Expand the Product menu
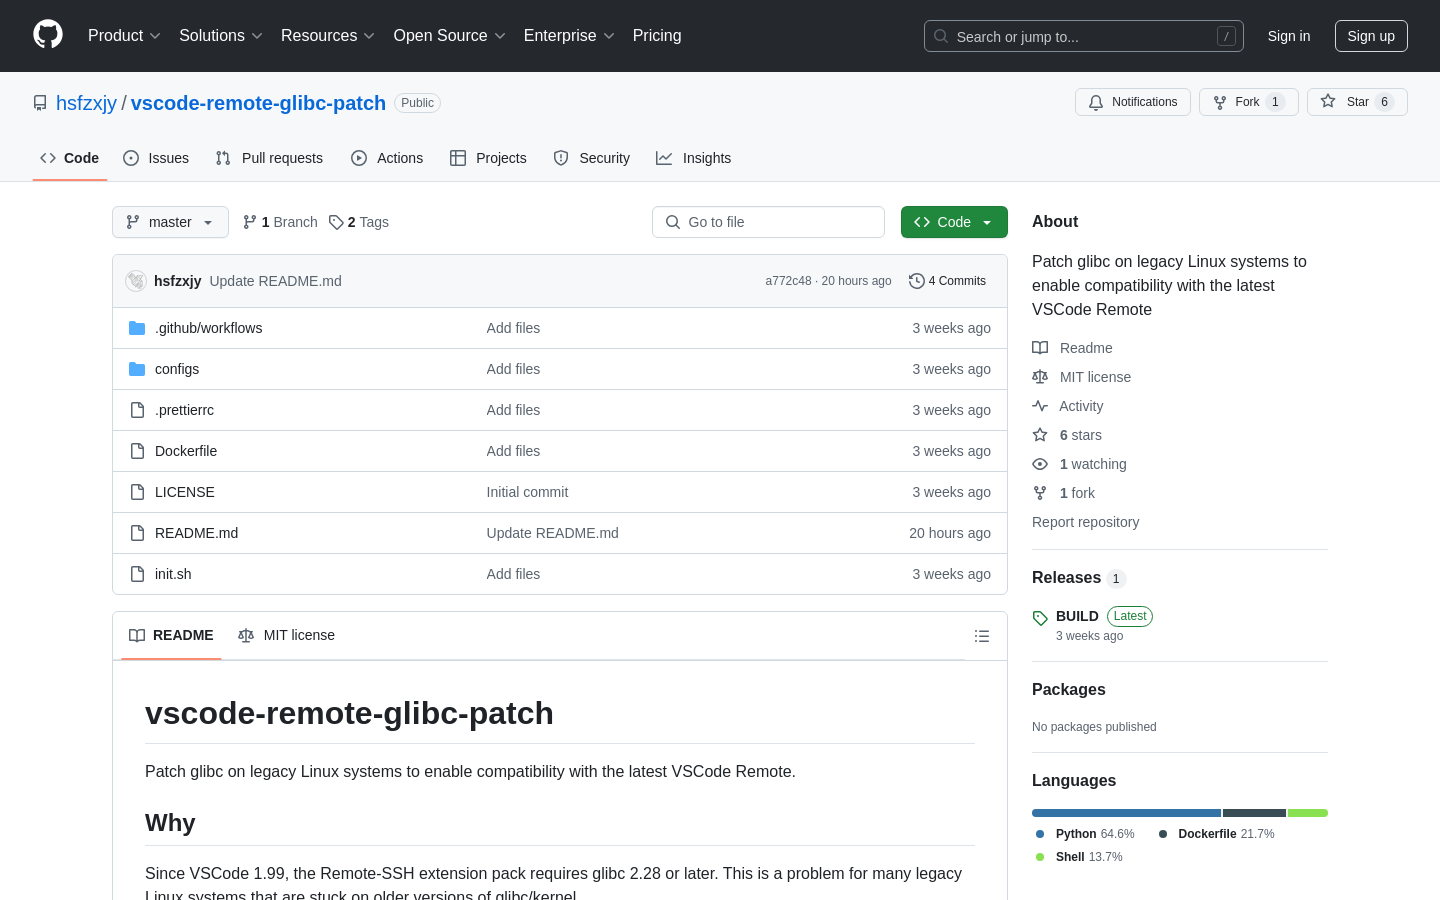 coord(124,36)
